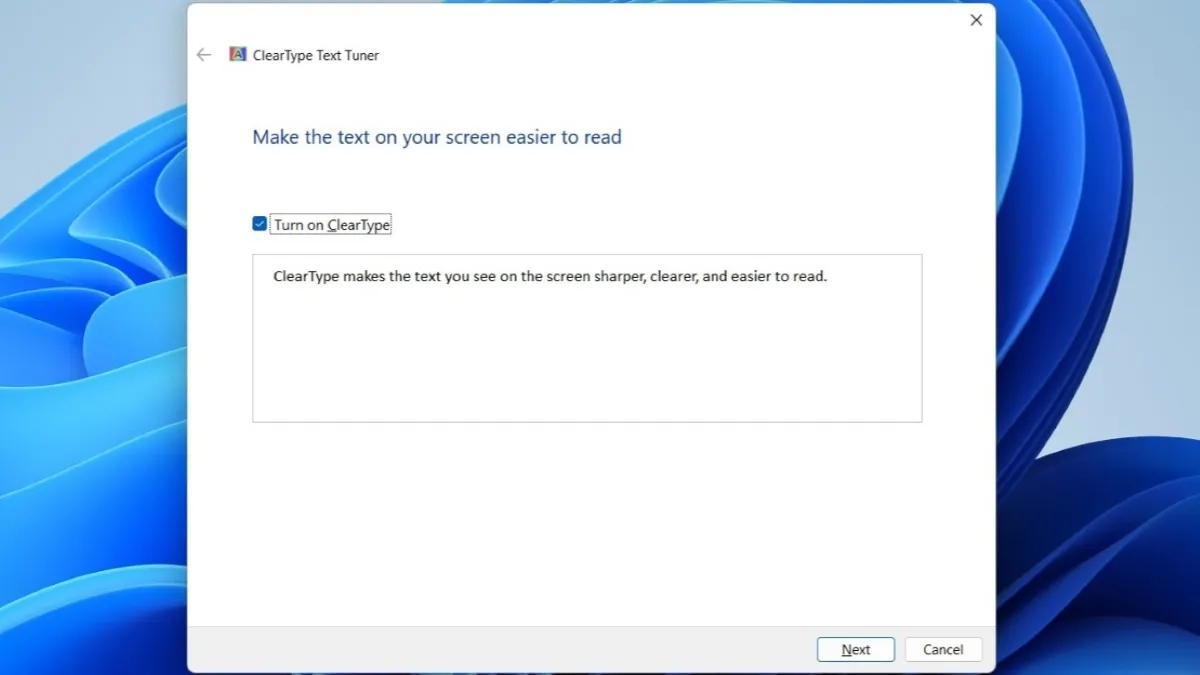1200x675 pixels.
Task: Click the heading about easier to read text
Action: pyautogui.click(x=436, y=137)
